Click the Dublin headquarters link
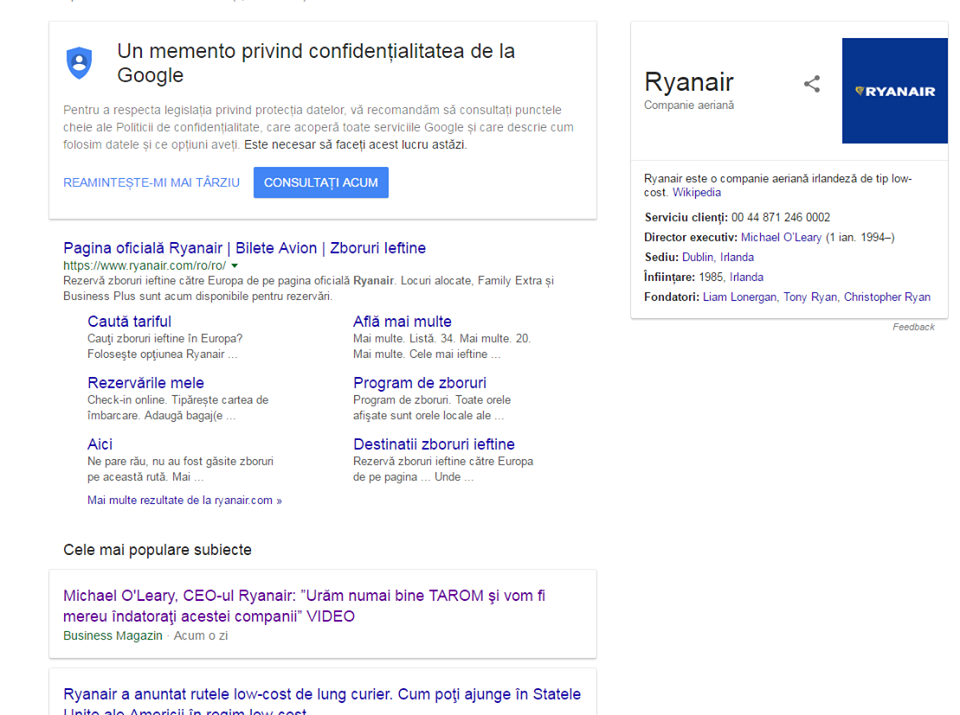The width and height of the screenshot is (960, 715). tap(697, 257)
